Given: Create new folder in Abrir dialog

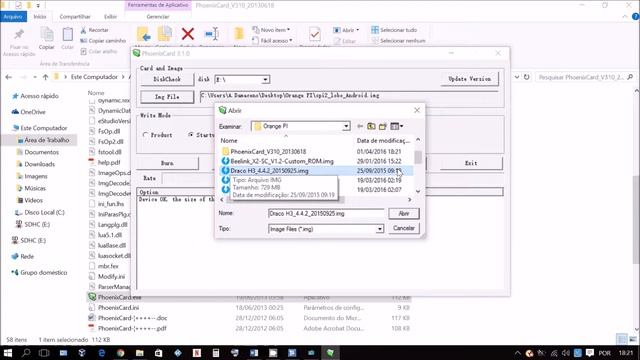Looking at the screenshot, I should click(382, 126).
